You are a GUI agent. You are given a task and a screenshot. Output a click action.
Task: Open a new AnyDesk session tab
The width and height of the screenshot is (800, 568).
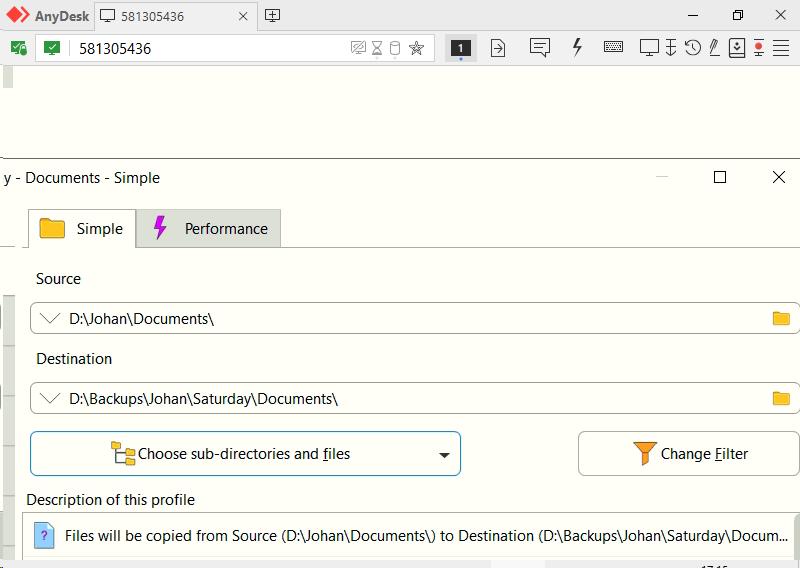(x=272, y=16)
